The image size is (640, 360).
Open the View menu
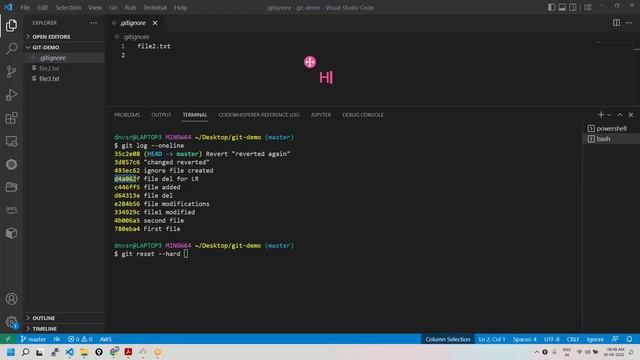pyautogui.click(x=95, y=7)
